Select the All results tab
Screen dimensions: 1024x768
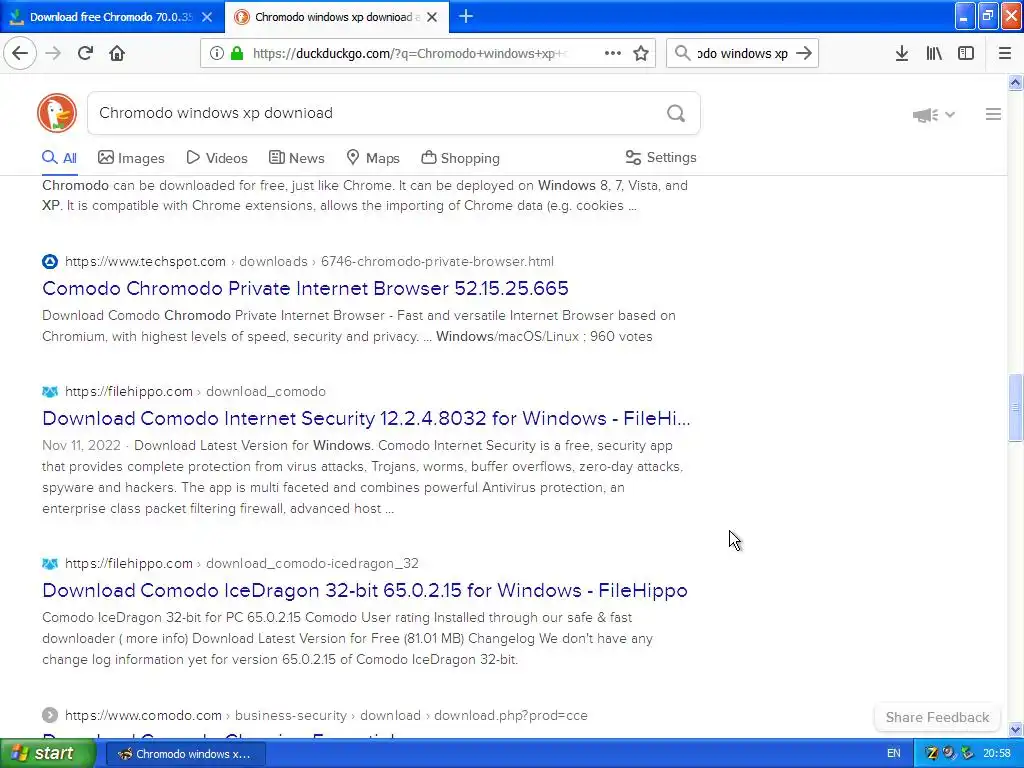[x=59, y=158]
